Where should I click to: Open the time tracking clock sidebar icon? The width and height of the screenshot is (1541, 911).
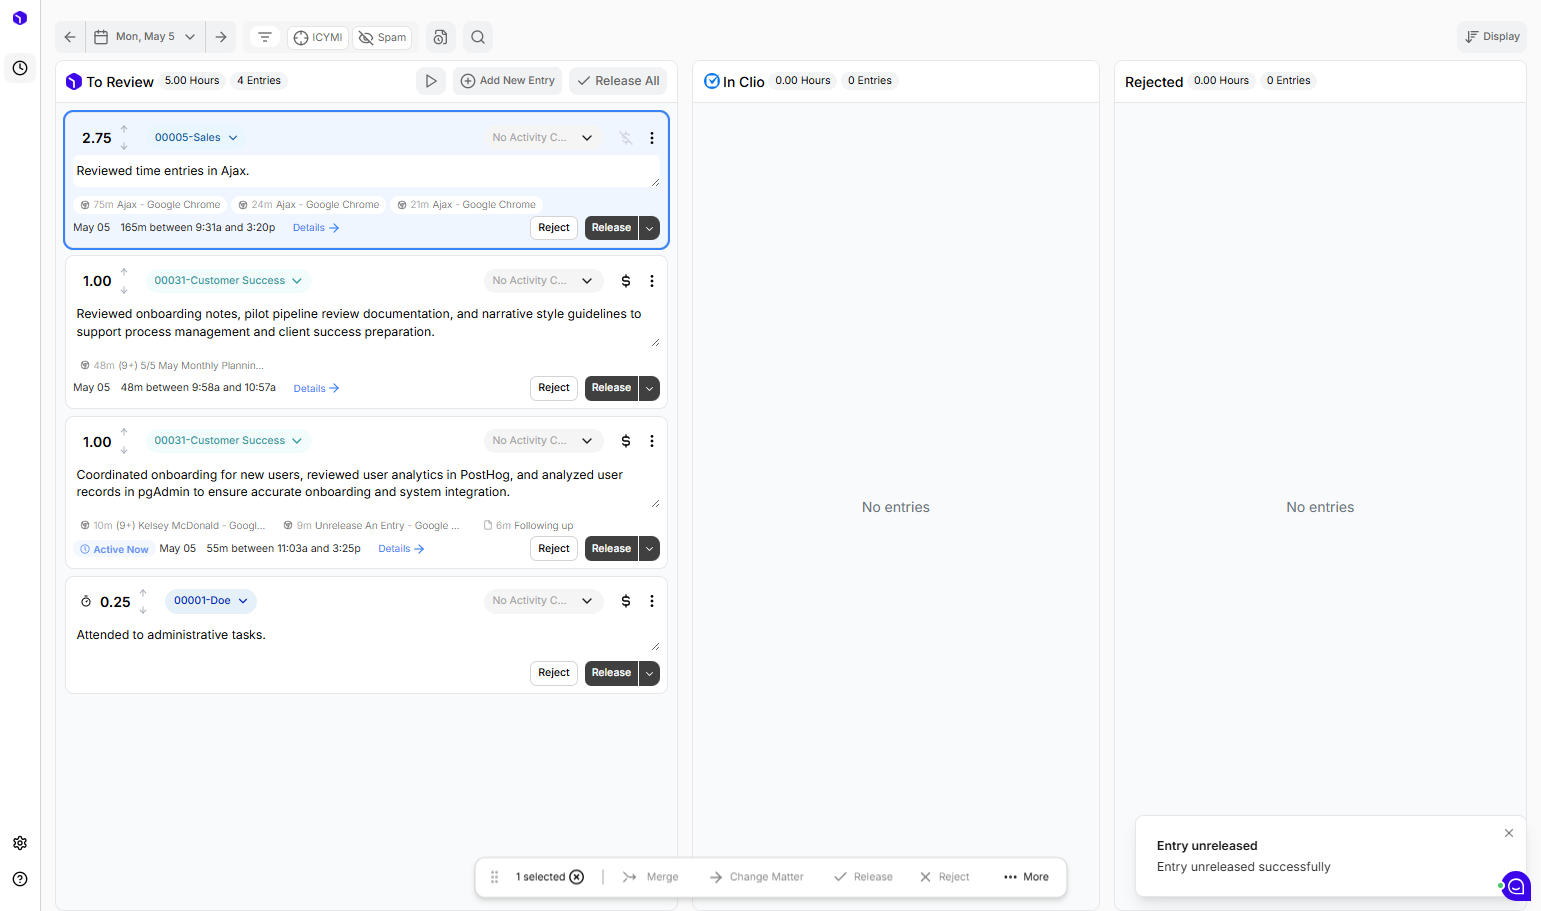[20, 68]
